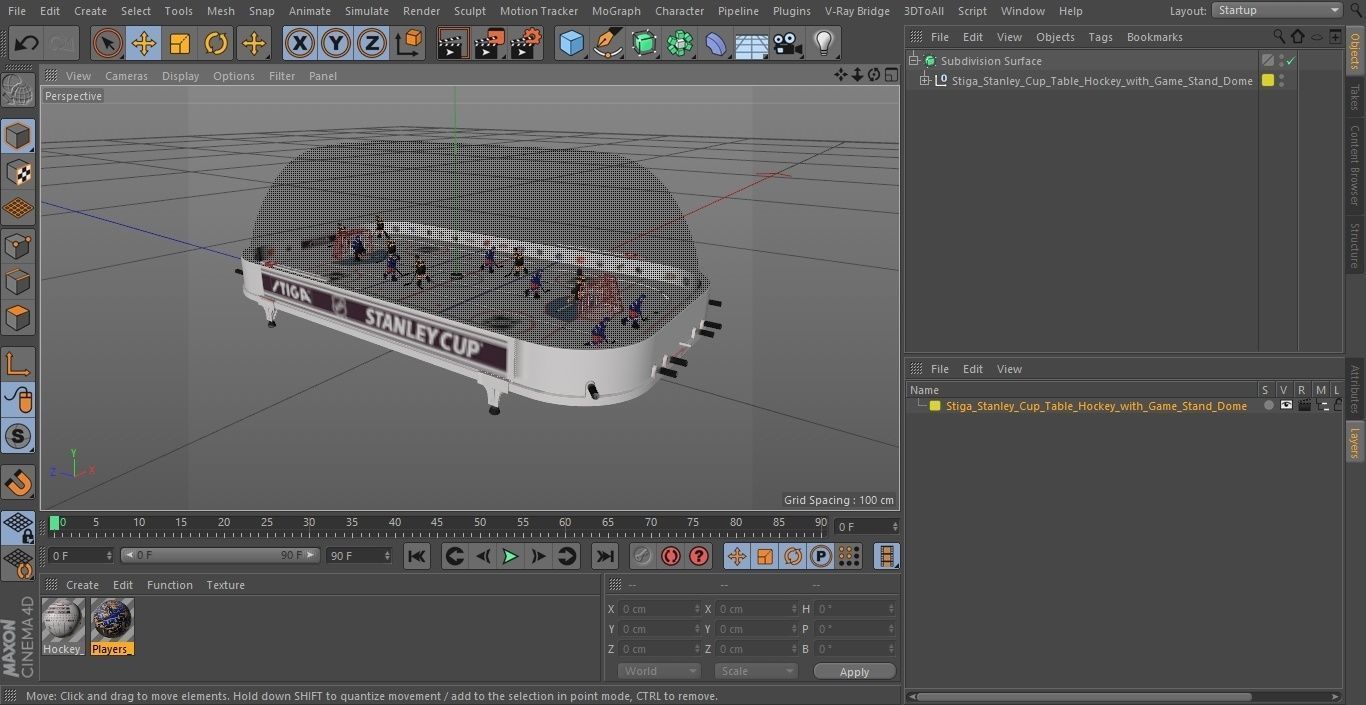This screenshot has height=705, width=1366.
Task: Toggle Z axis lock
Action: point(372,44)
